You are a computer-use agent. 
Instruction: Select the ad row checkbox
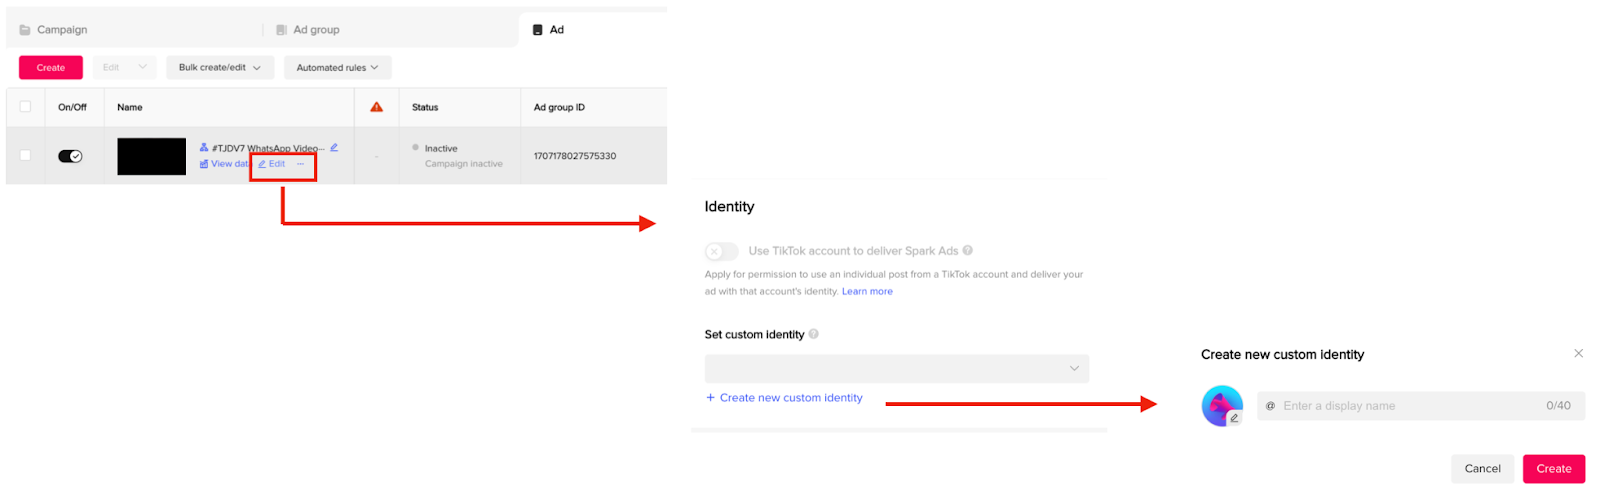click(25, 155)
